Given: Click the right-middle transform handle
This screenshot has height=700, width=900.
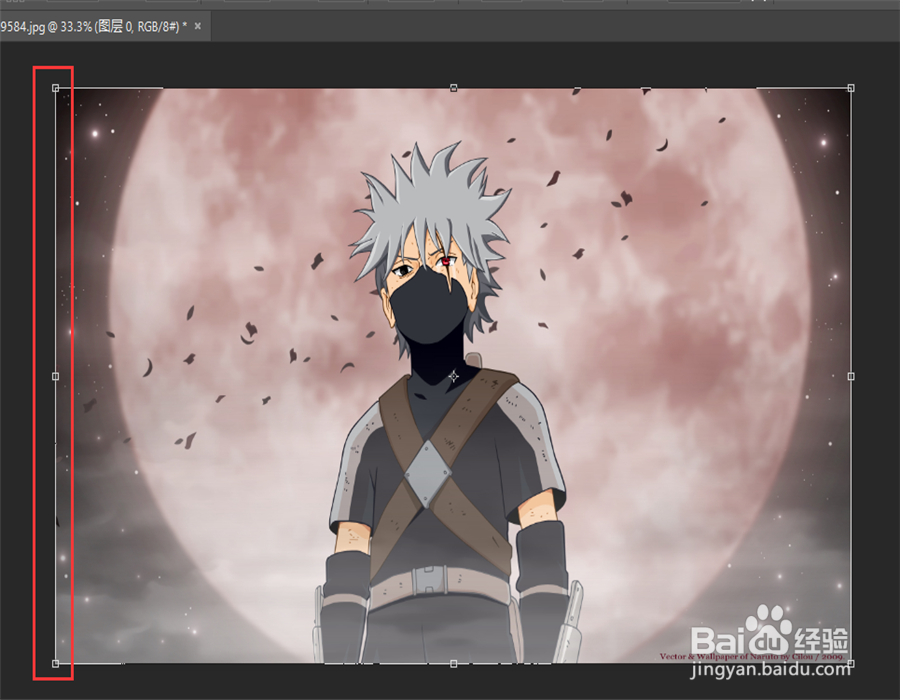Looking at the screenshot, I should 851,376.
